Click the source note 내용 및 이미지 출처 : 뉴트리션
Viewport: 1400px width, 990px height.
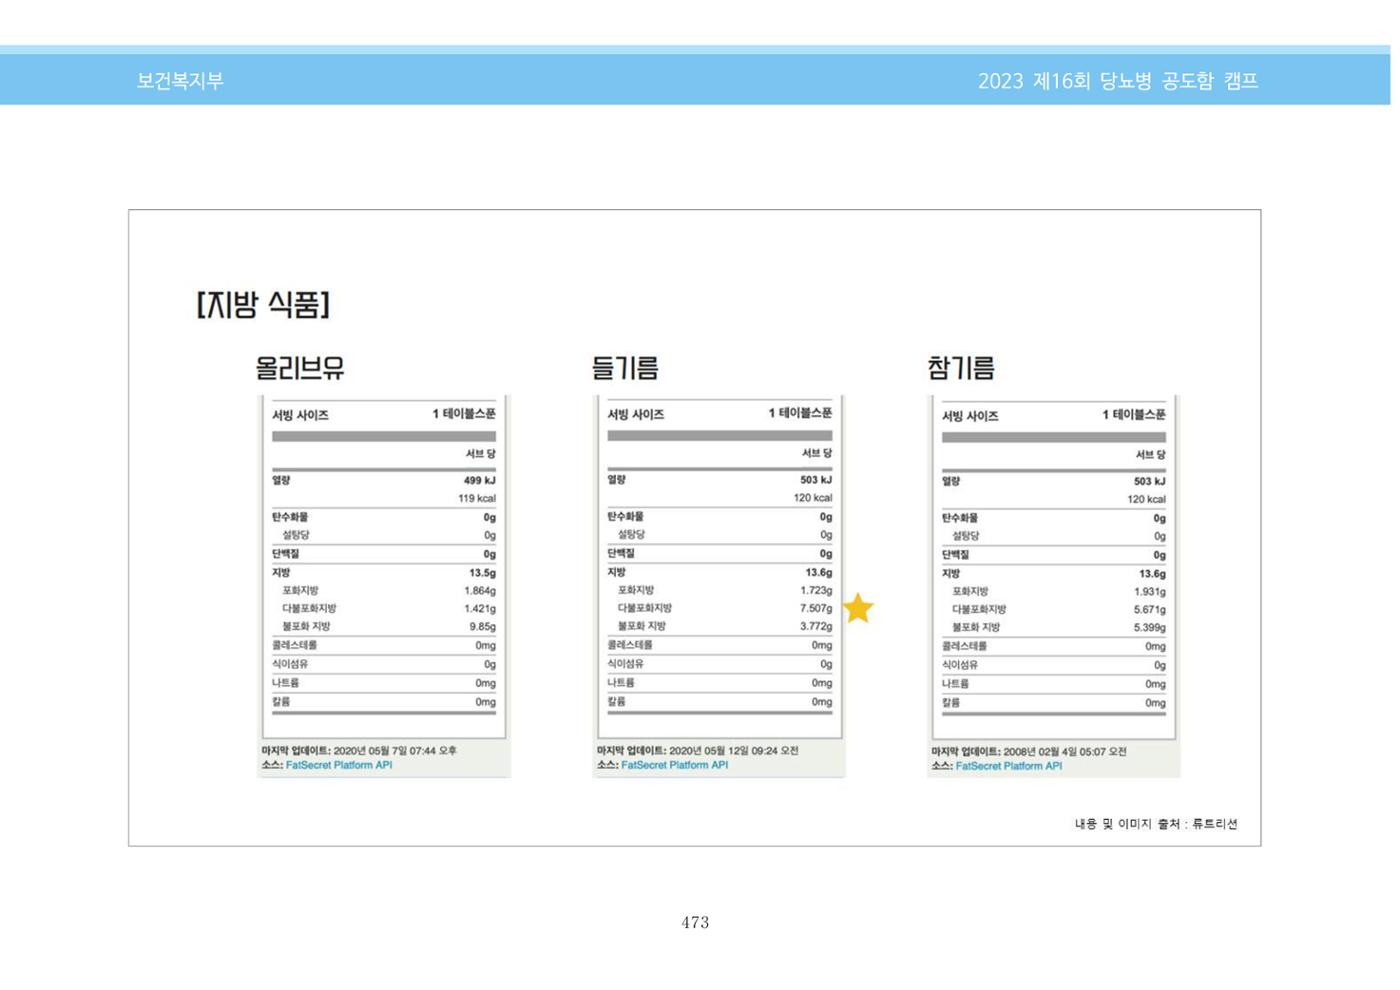1156,824
